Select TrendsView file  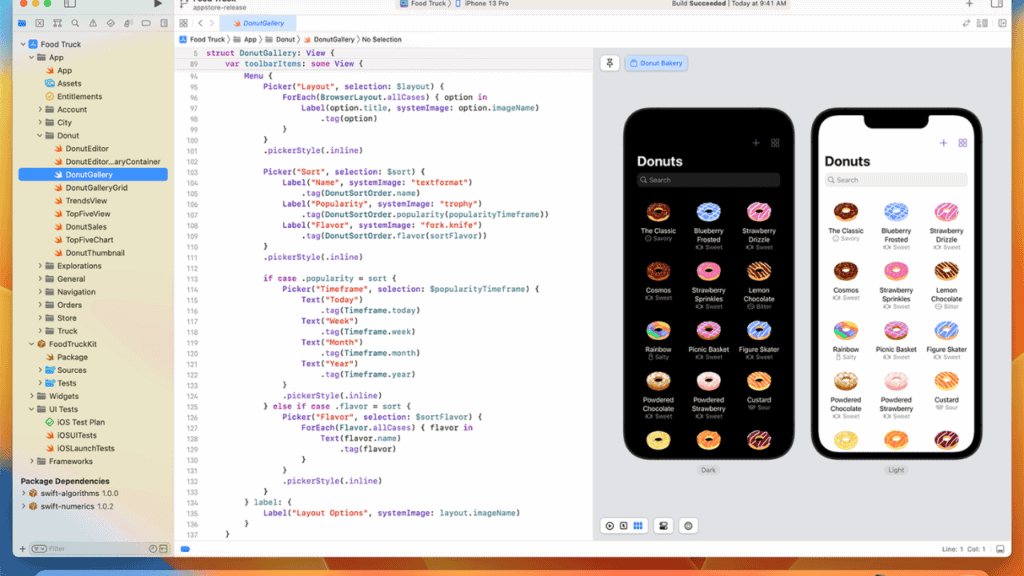point(86,201)
